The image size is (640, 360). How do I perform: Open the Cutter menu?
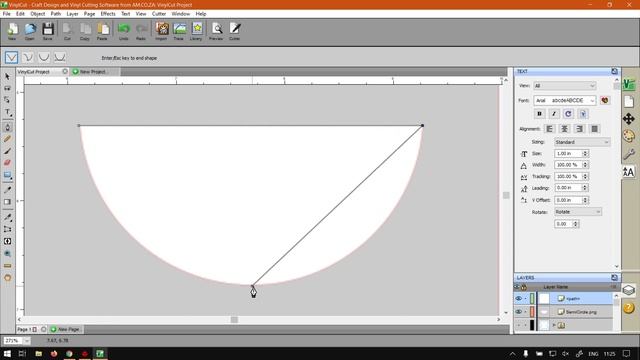tap(159, 14)
